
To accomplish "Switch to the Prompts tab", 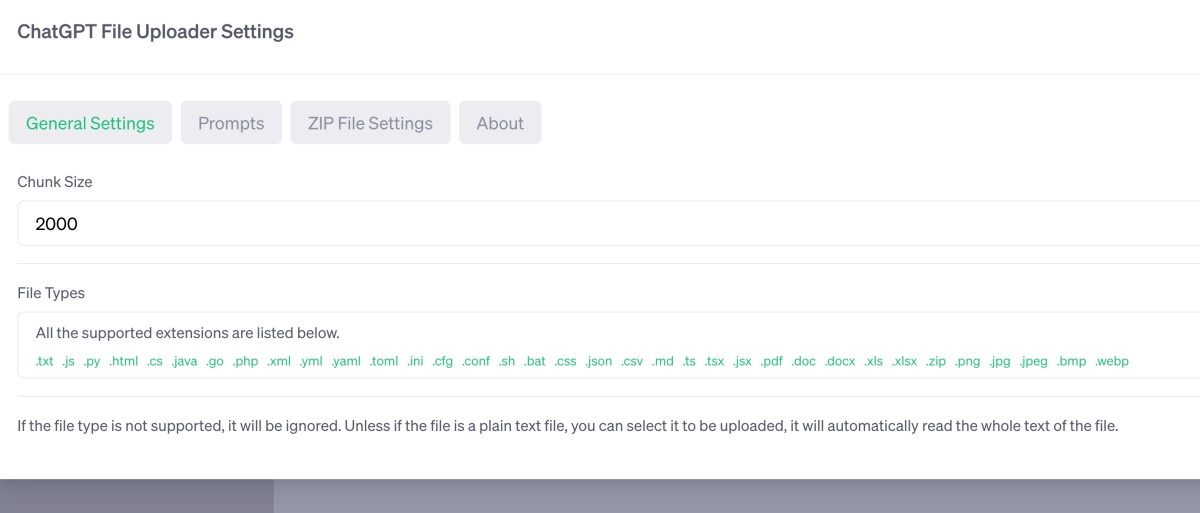I will click(x=231, y=123).
